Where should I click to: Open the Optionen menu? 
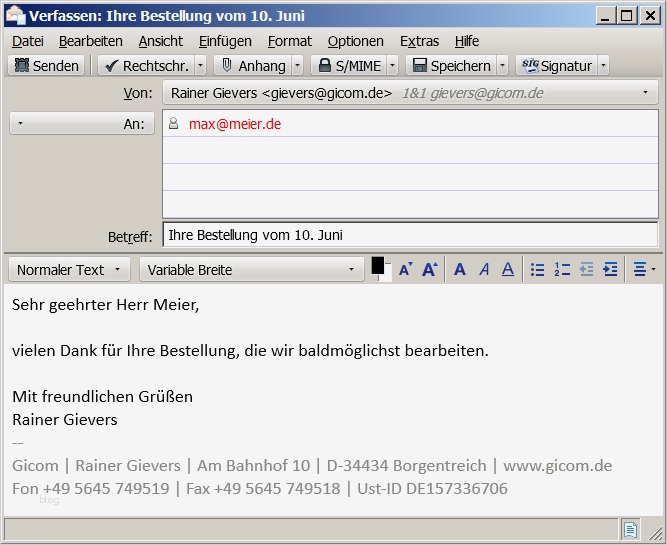(x=356, y=41)
